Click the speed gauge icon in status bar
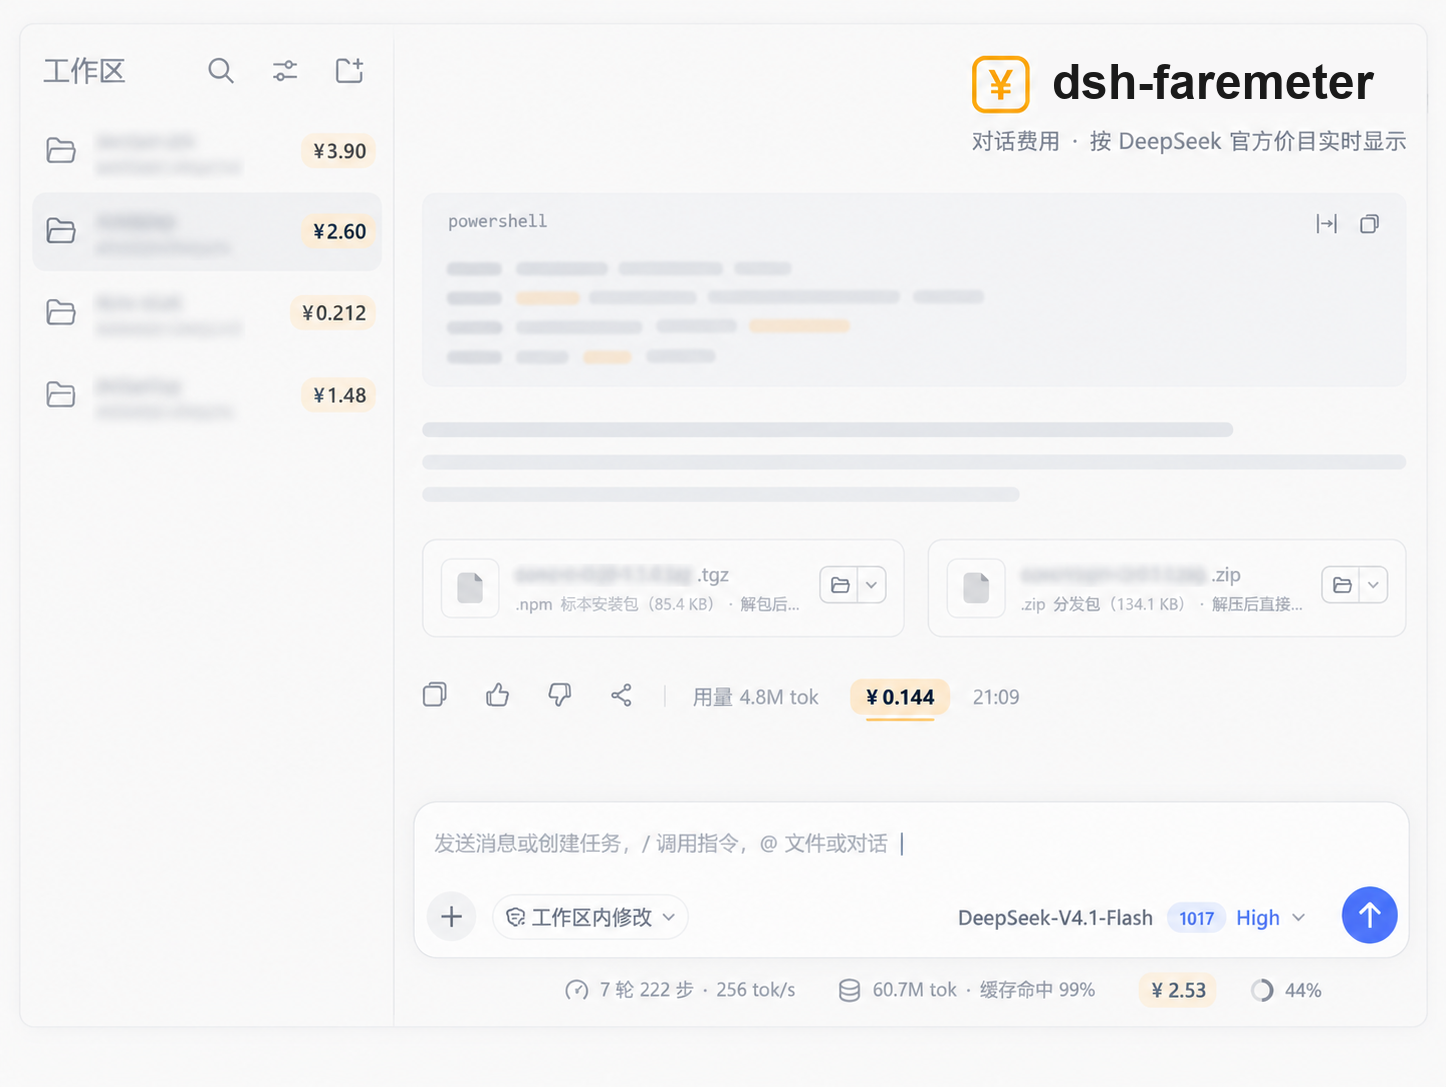The image size is (1446, 1087). click(577, 990)
